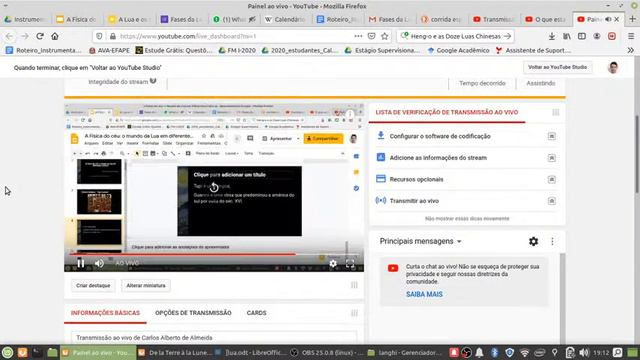The image size is (640, 360).
Task: Open the Firefox downloads arrow icon
Action: point(552,36)
